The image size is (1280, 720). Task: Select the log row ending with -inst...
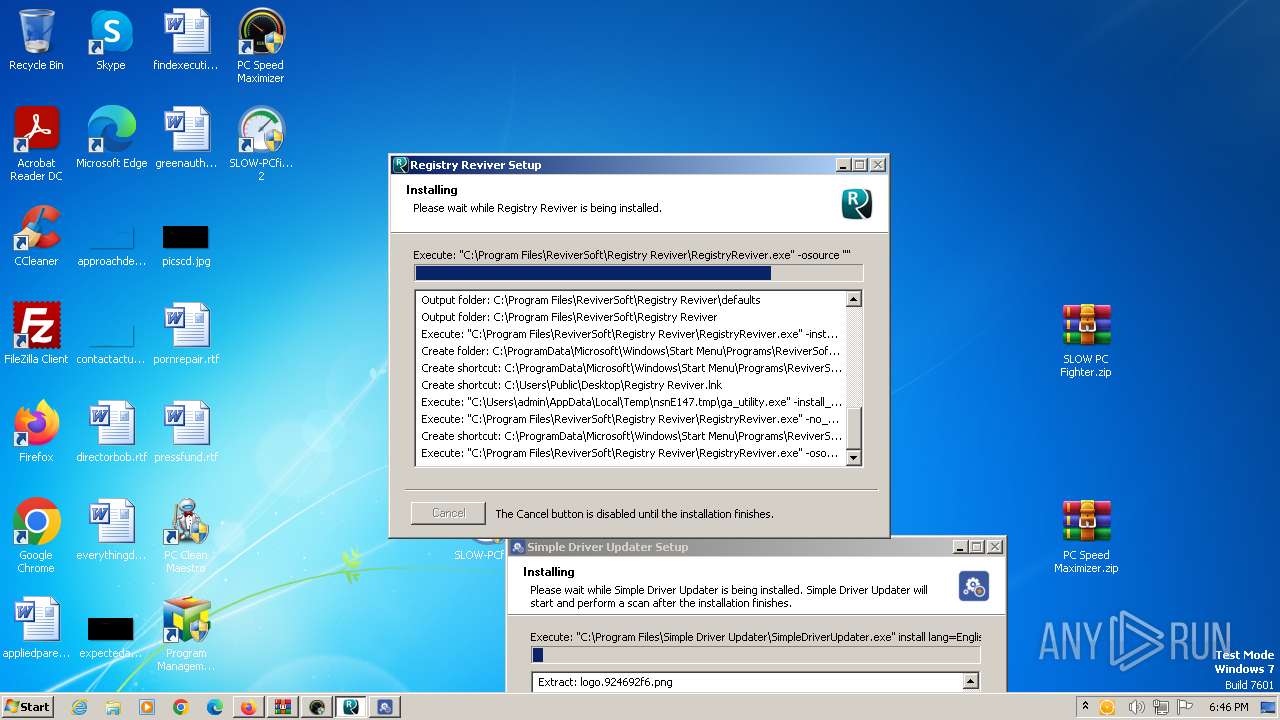click(x=631, y=334)
